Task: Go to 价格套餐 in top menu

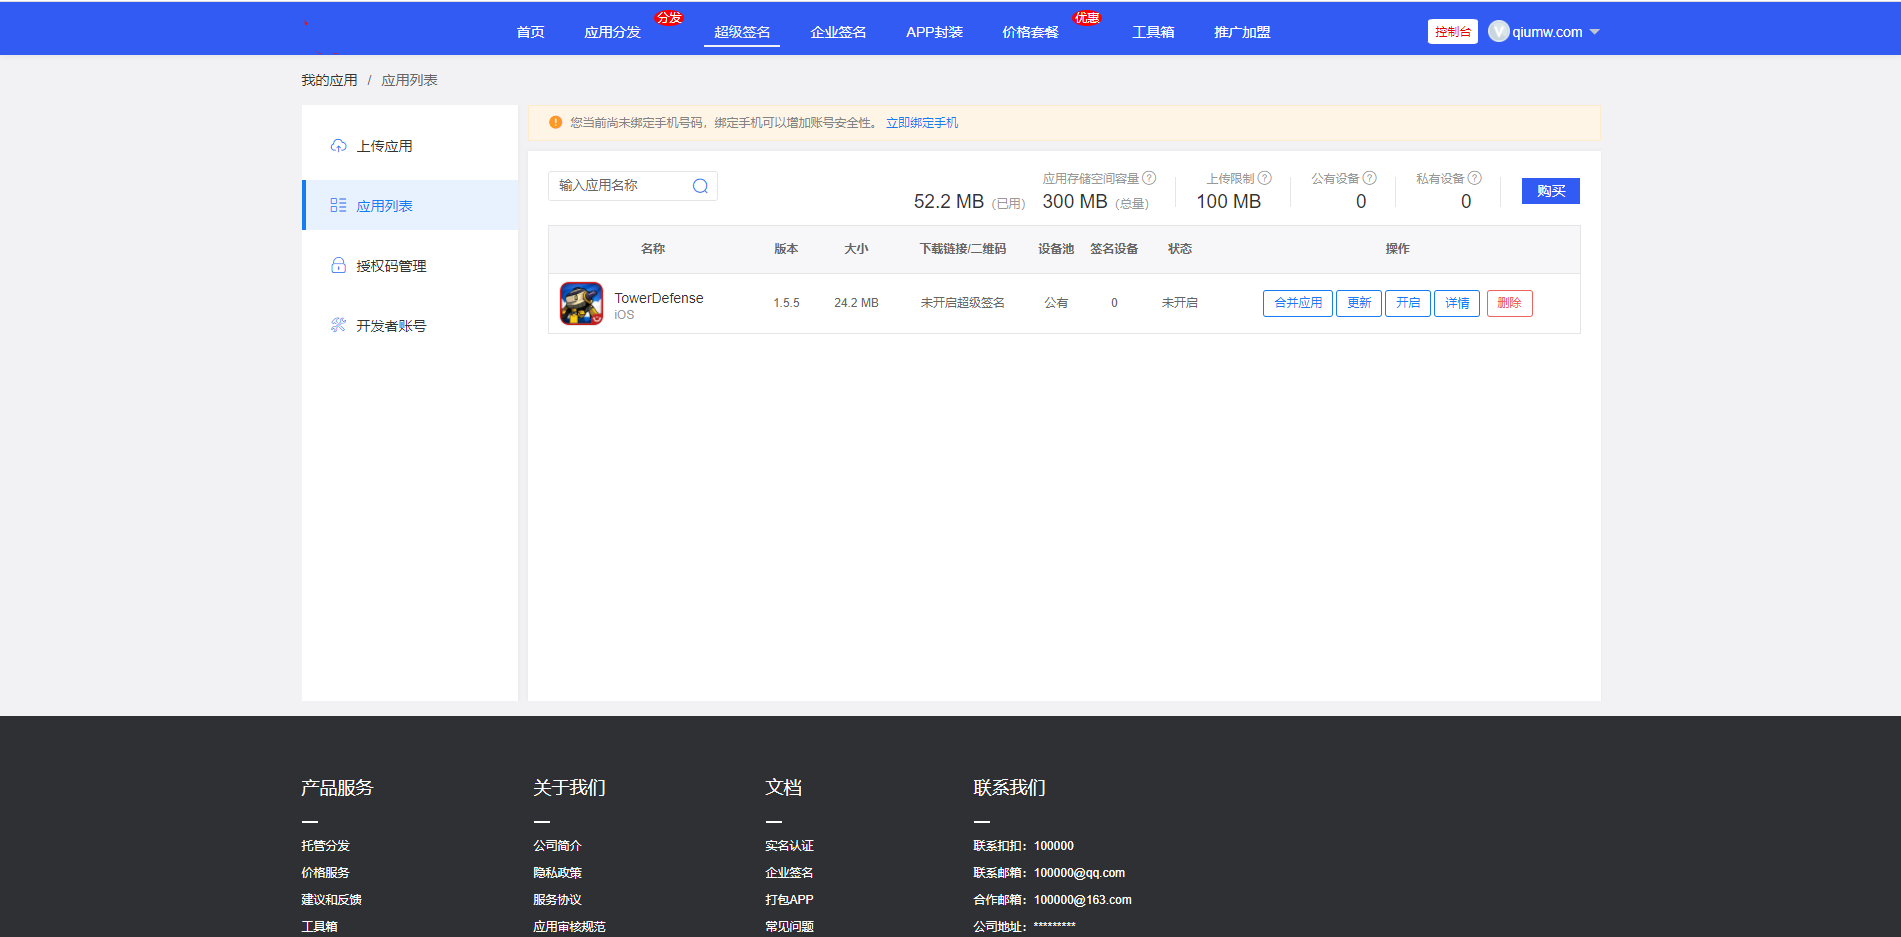Action: click(x=1030, y=32)
